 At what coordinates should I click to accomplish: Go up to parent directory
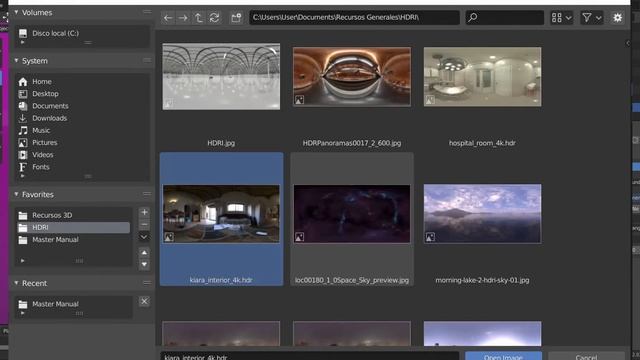198,18
